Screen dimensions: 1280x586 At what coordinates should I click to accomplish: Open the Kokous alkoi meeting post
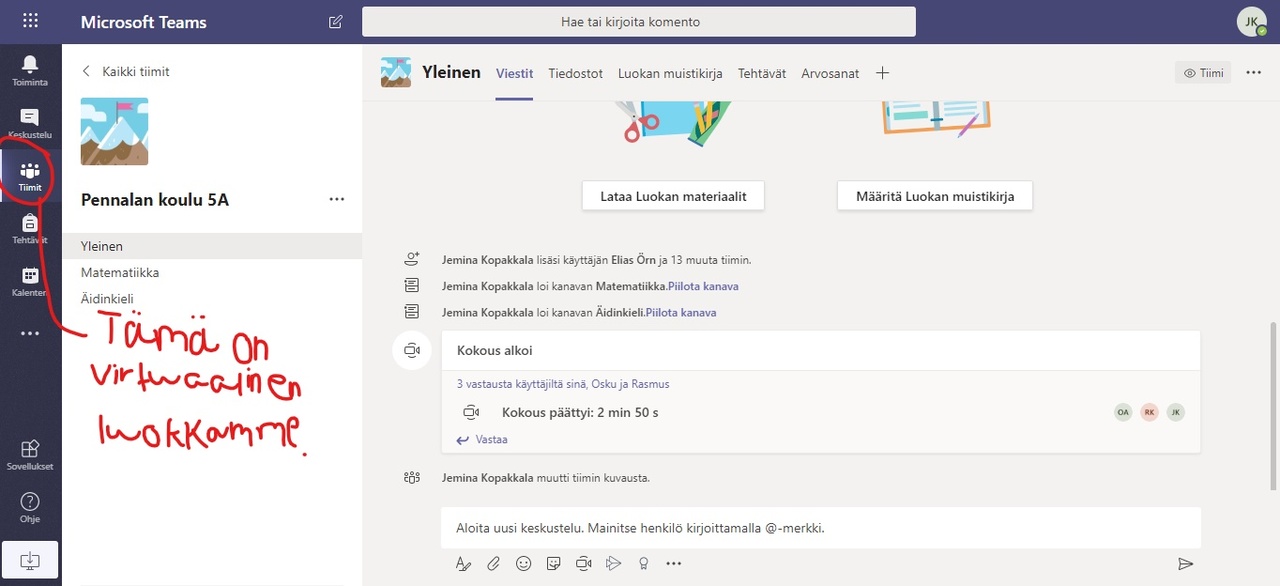pyautogui.click(x=820, y=351)
